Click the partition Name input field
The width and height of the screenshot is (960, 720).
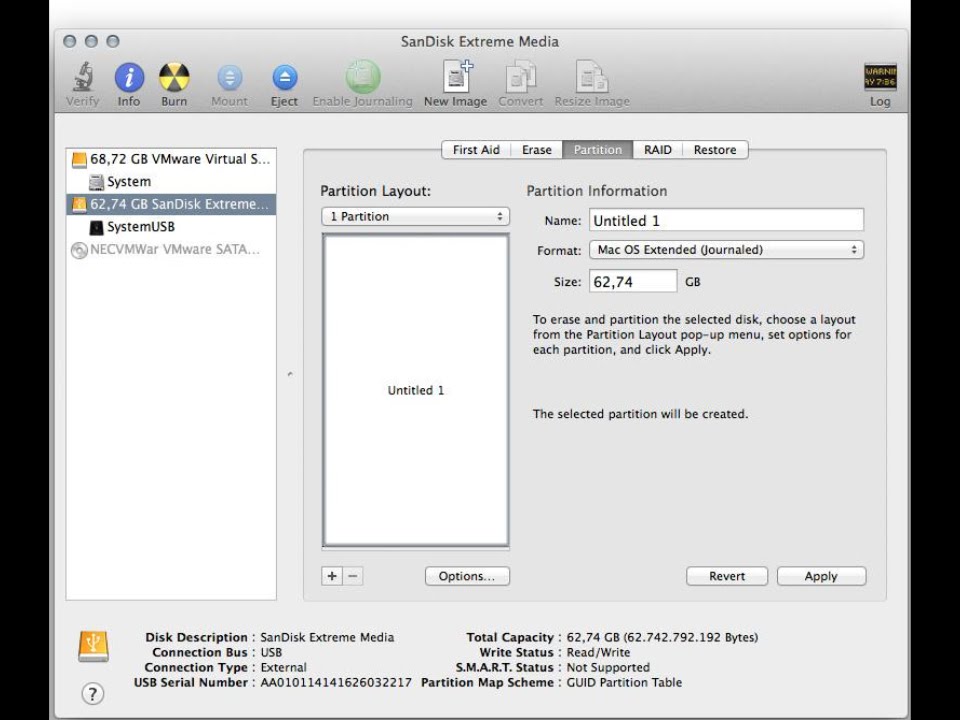[x=726, y=220]
